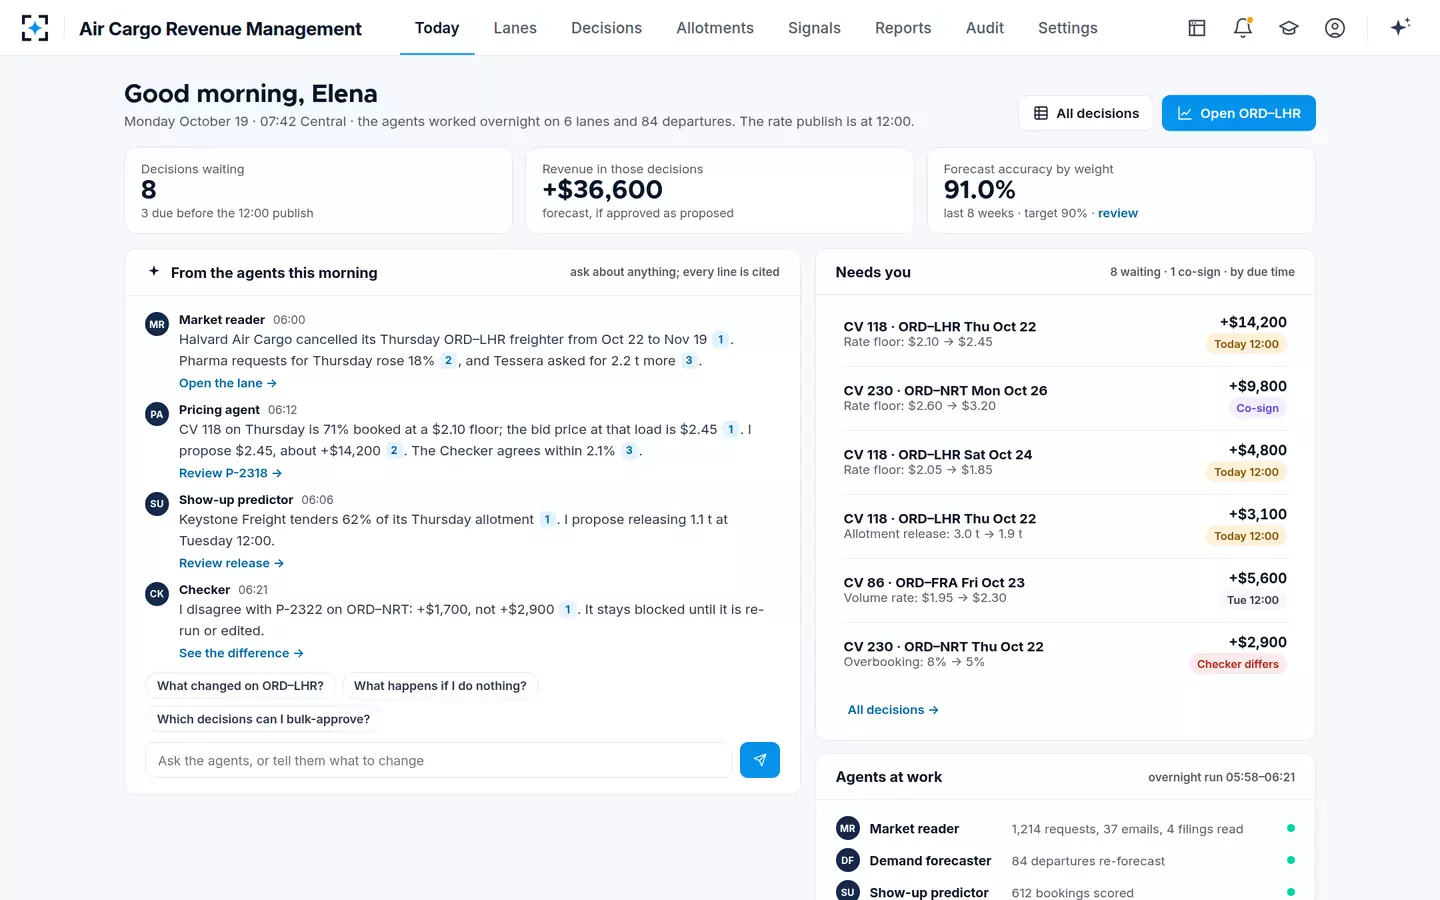1440x900 pixels.
Task: Click the MR Market reader avatar in feed
Action: pos(157,324)
